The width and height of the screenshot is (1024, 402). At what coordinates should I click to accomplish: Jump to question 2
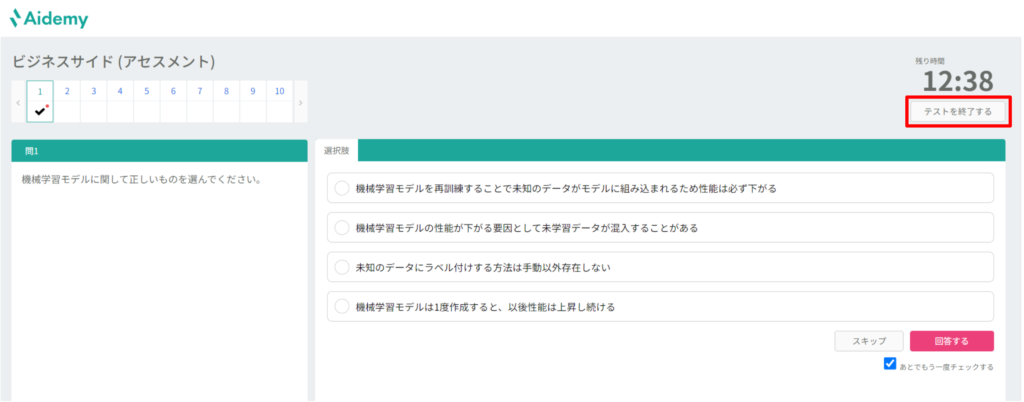pyautogui.click(x=67, y=91)
